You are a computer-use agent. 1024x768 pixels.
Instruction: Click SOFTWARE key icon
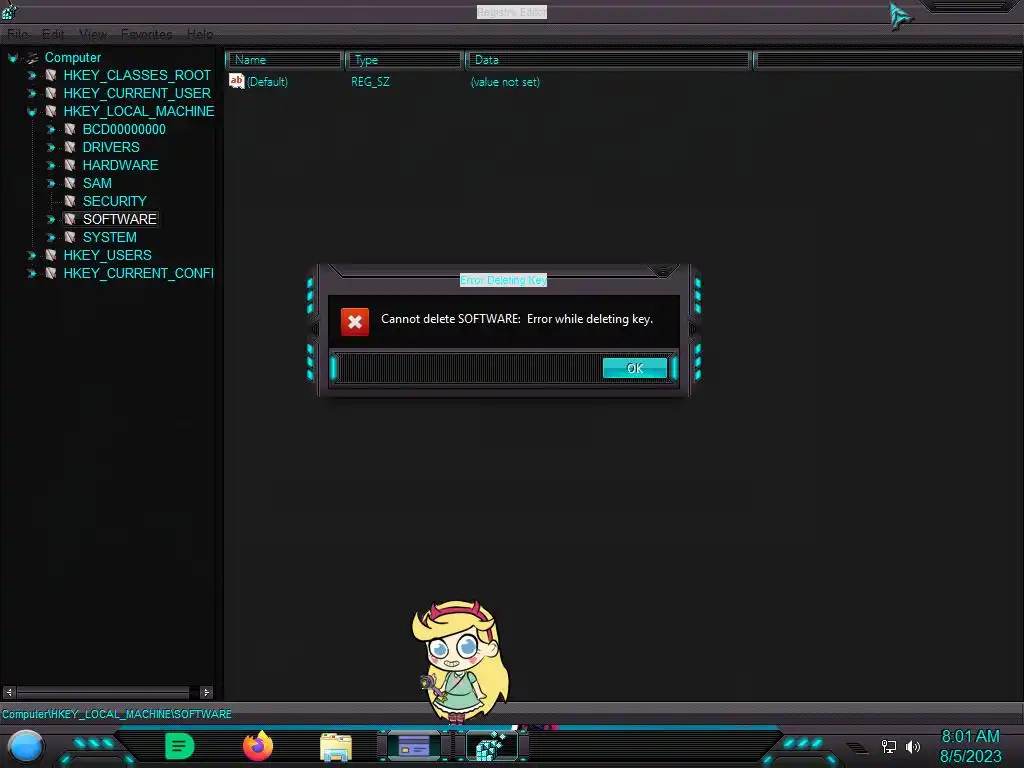[70, 219]
